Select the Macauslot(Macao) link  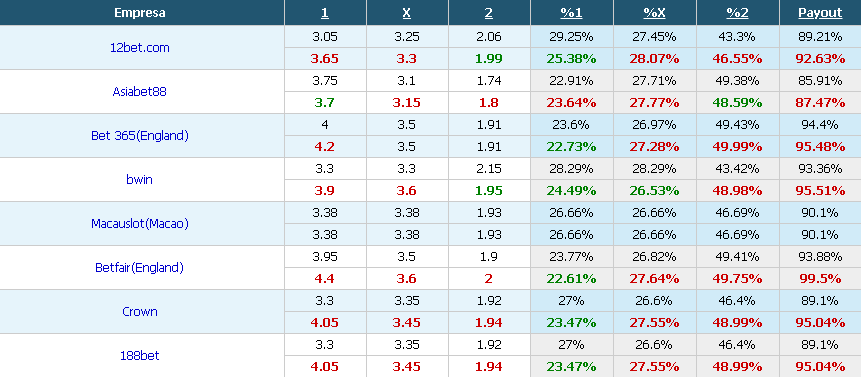[x=139, y=223]
